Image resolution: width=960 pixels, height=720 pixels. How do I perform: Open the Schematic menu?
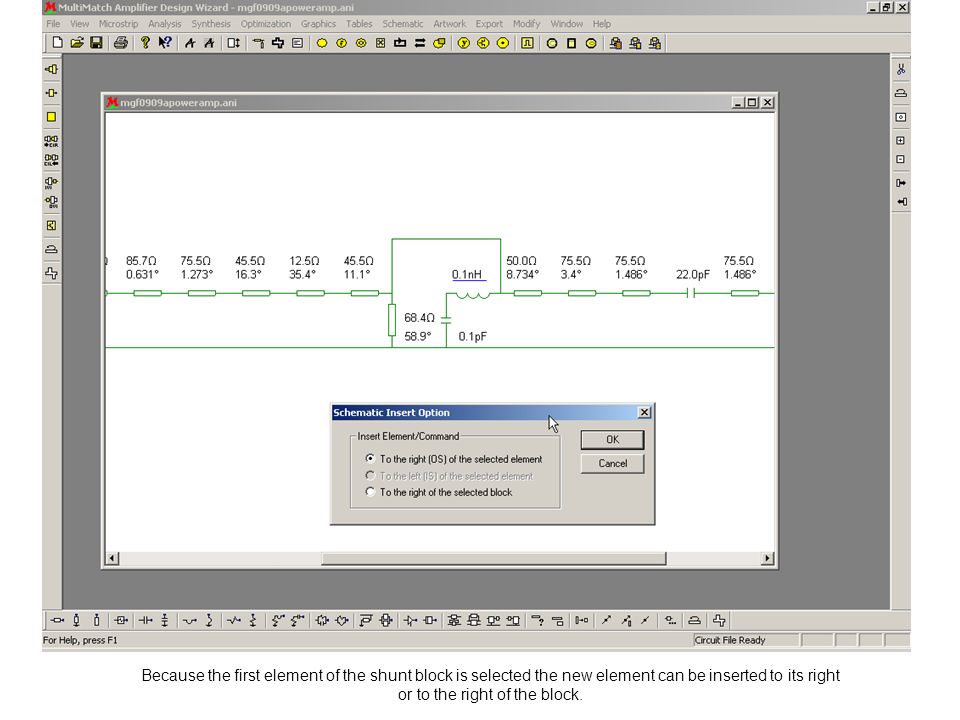pos(403,24)
